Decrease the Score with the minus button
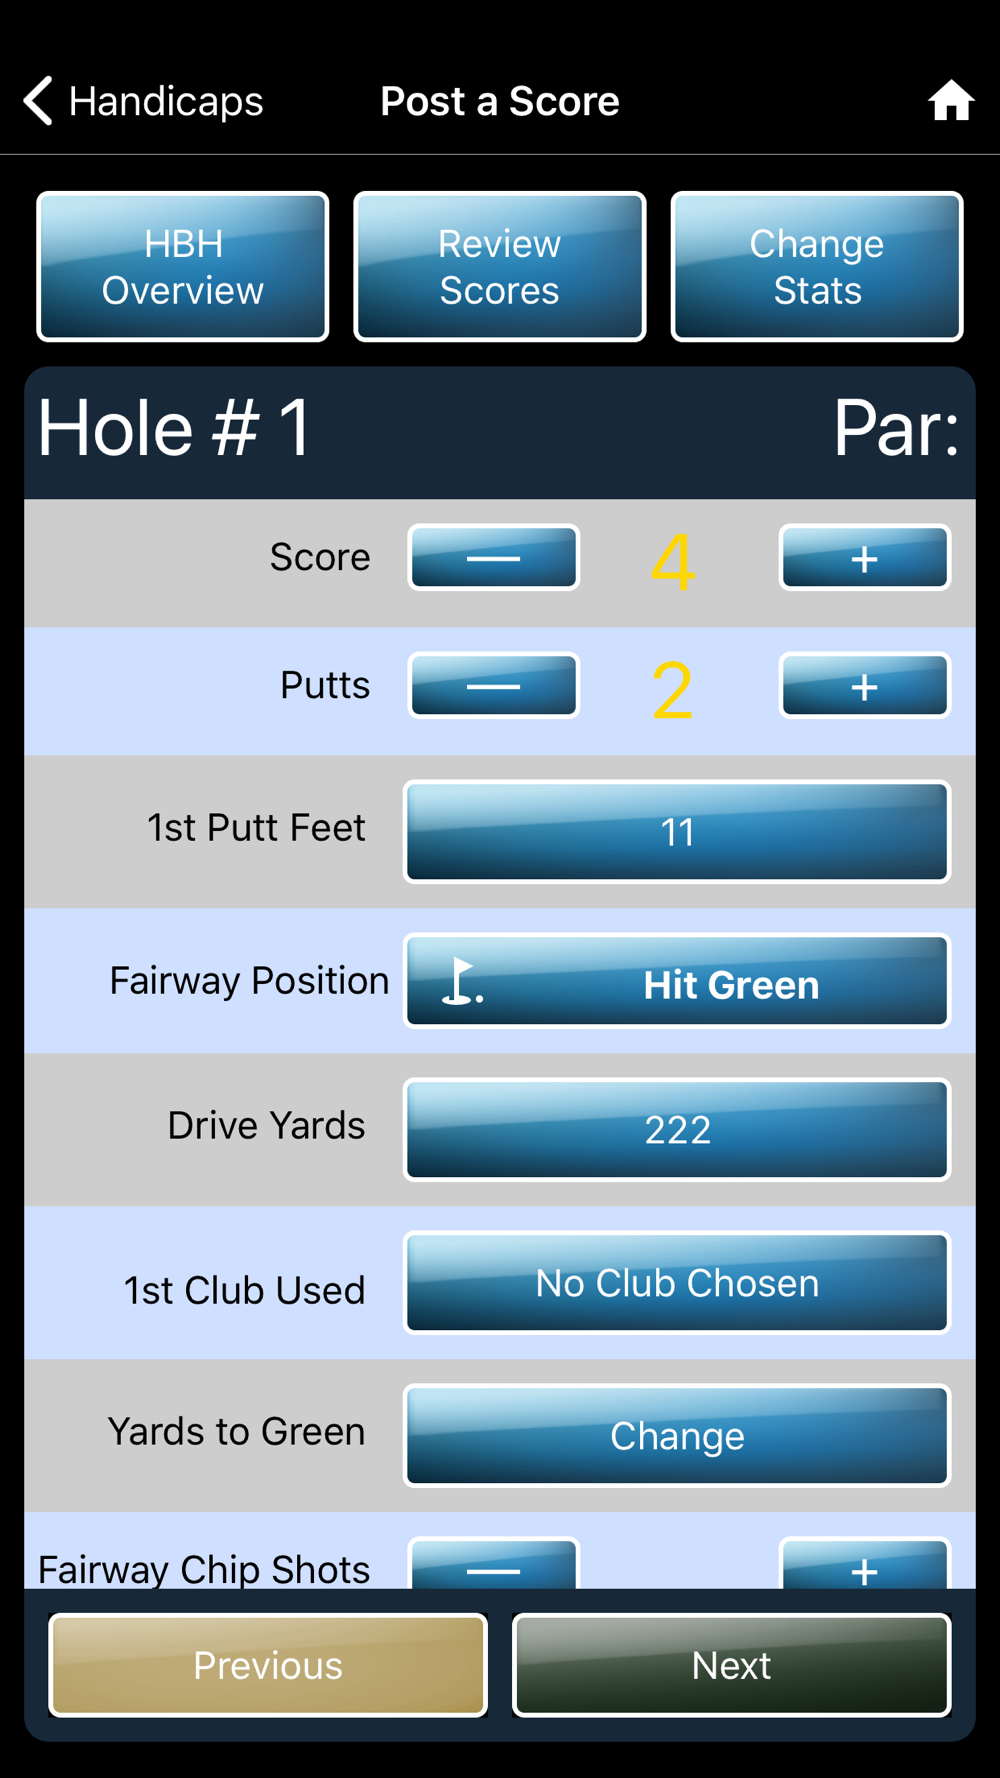Viewport: 1000px width, 1778px height. click(493, 557)
